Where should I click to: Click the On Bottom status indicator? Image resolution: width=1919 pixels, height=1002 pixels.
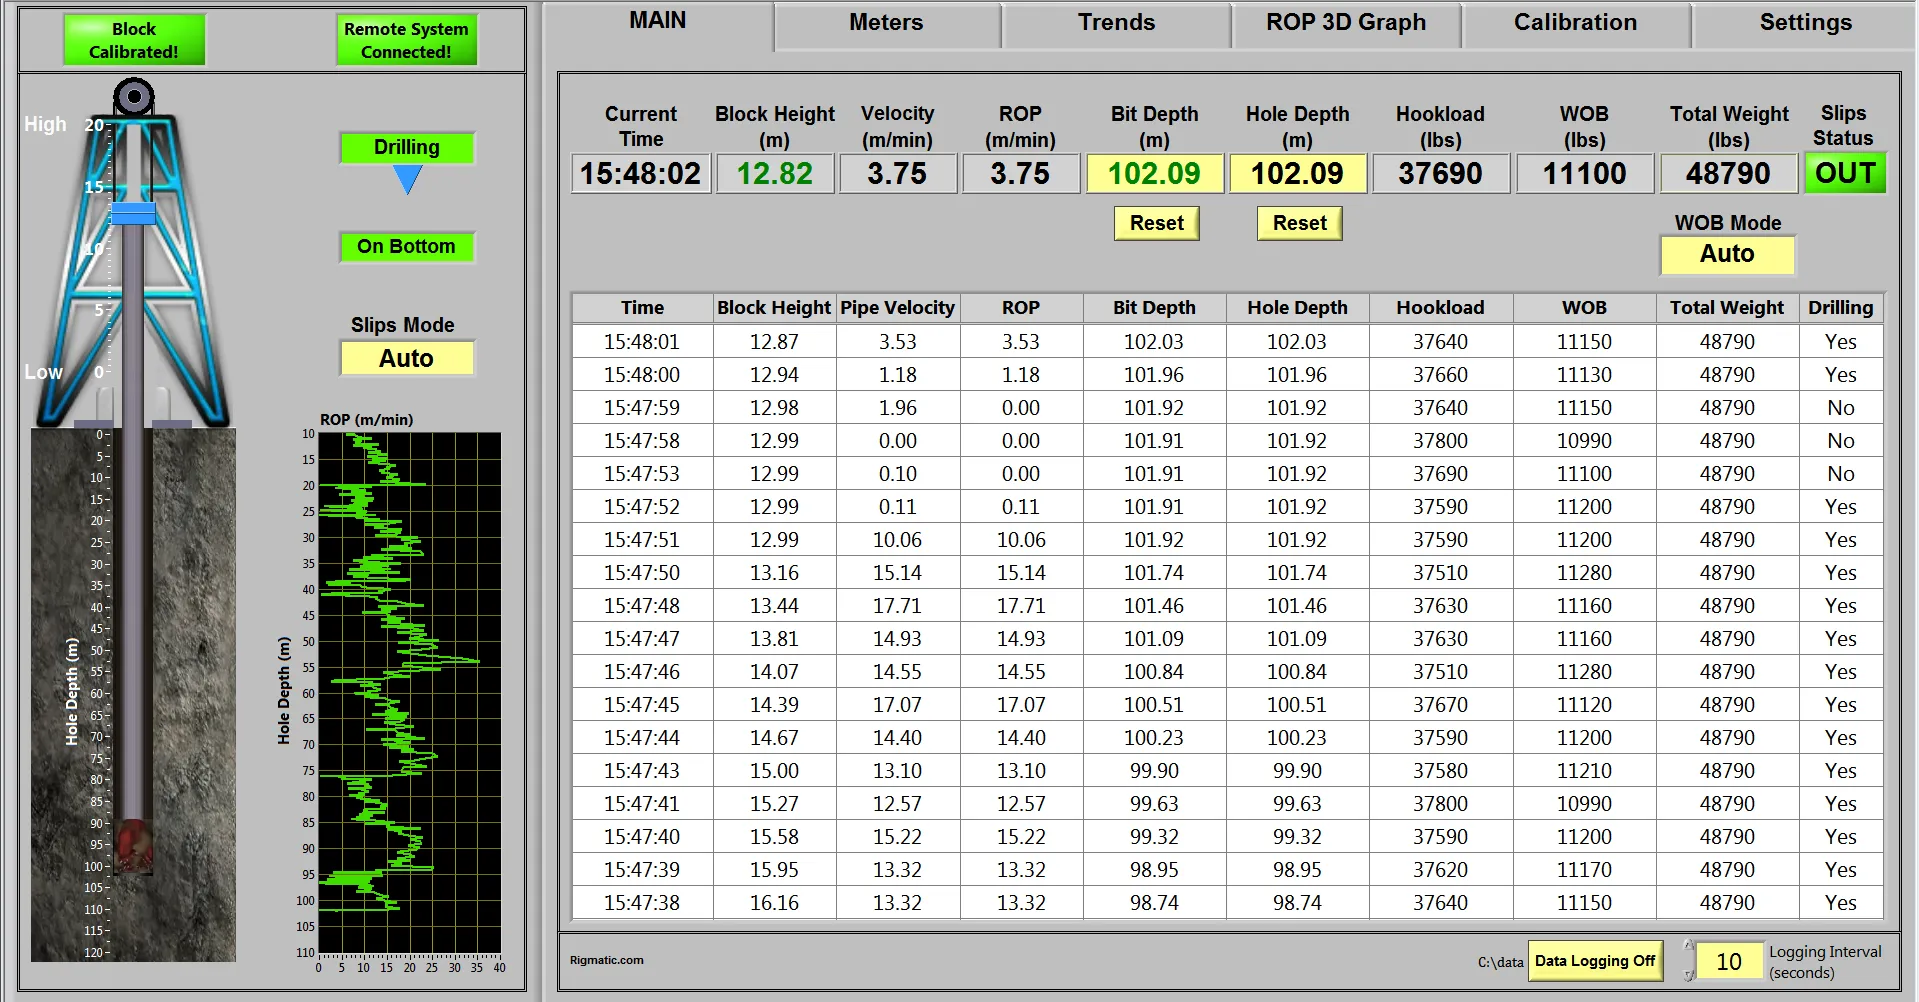pos(406,246)
